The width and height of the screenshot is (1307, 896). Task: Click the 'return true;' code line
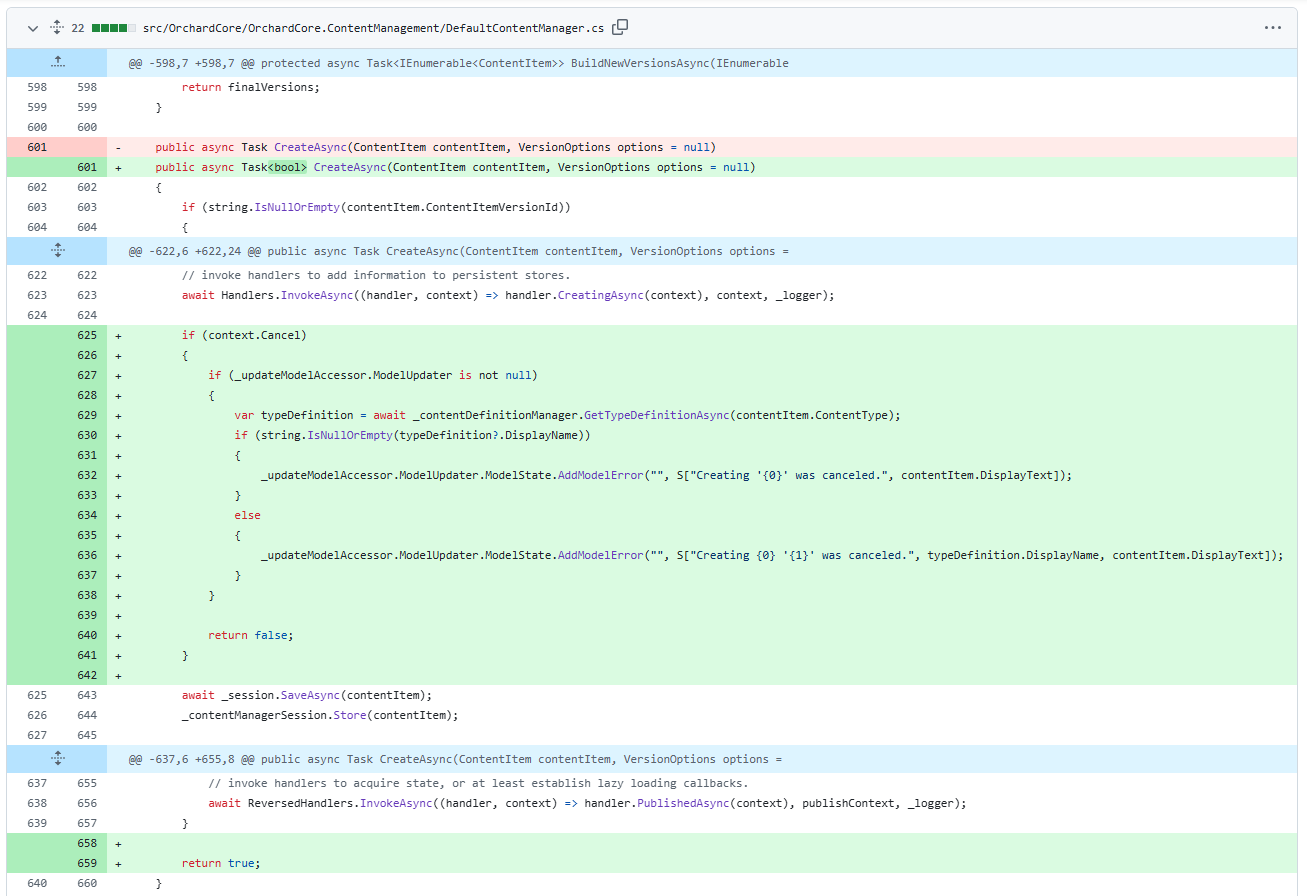coord(221,863)
